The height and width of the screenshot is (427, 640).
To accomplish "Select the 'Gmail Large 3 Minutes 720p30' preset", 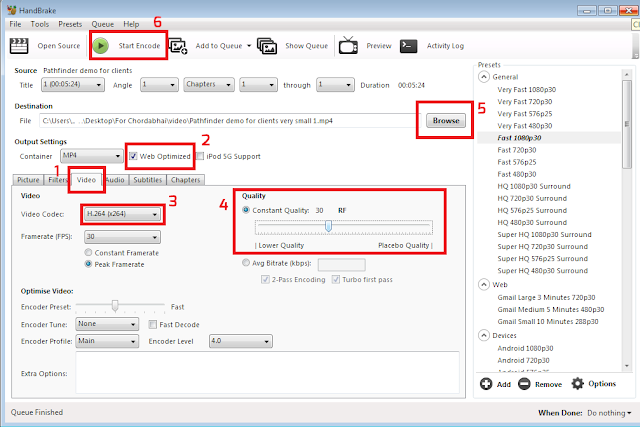I will pos(546,297).
